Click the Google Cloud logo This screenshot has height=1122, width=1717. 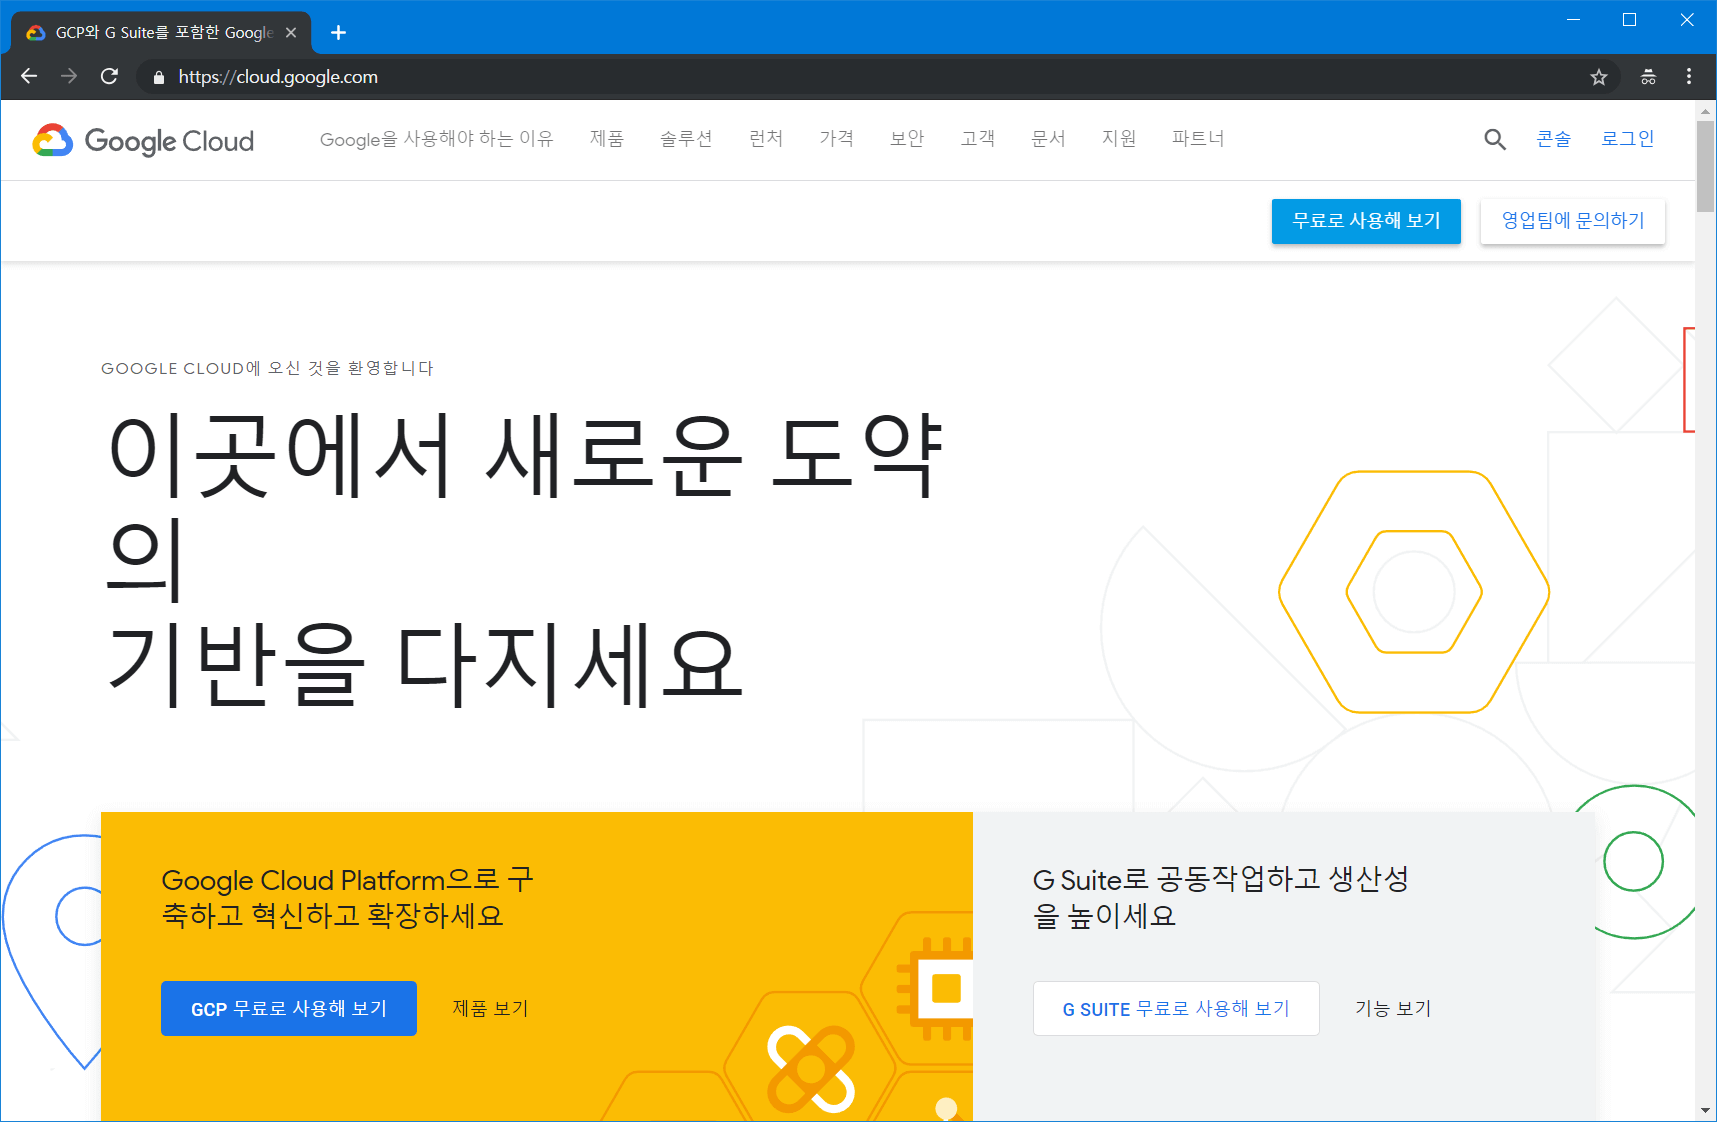[x=143, y=141]
